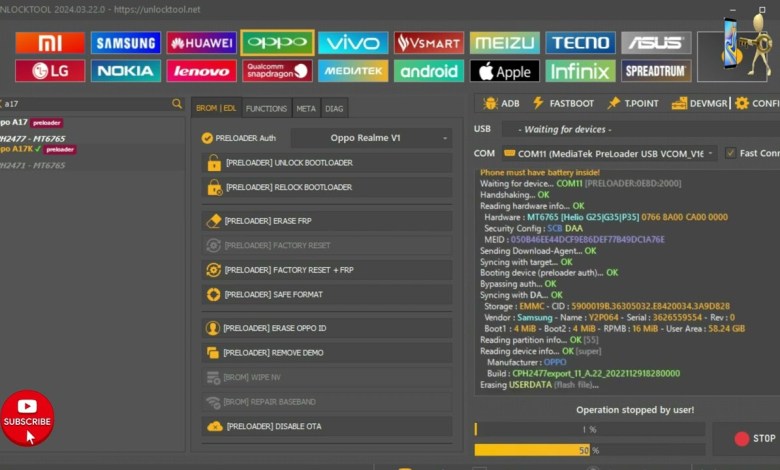Image resolution: width=780 pixels, height=470 pixels.
Task: Open the MediaTek chipset section
Action: point(353,71)
